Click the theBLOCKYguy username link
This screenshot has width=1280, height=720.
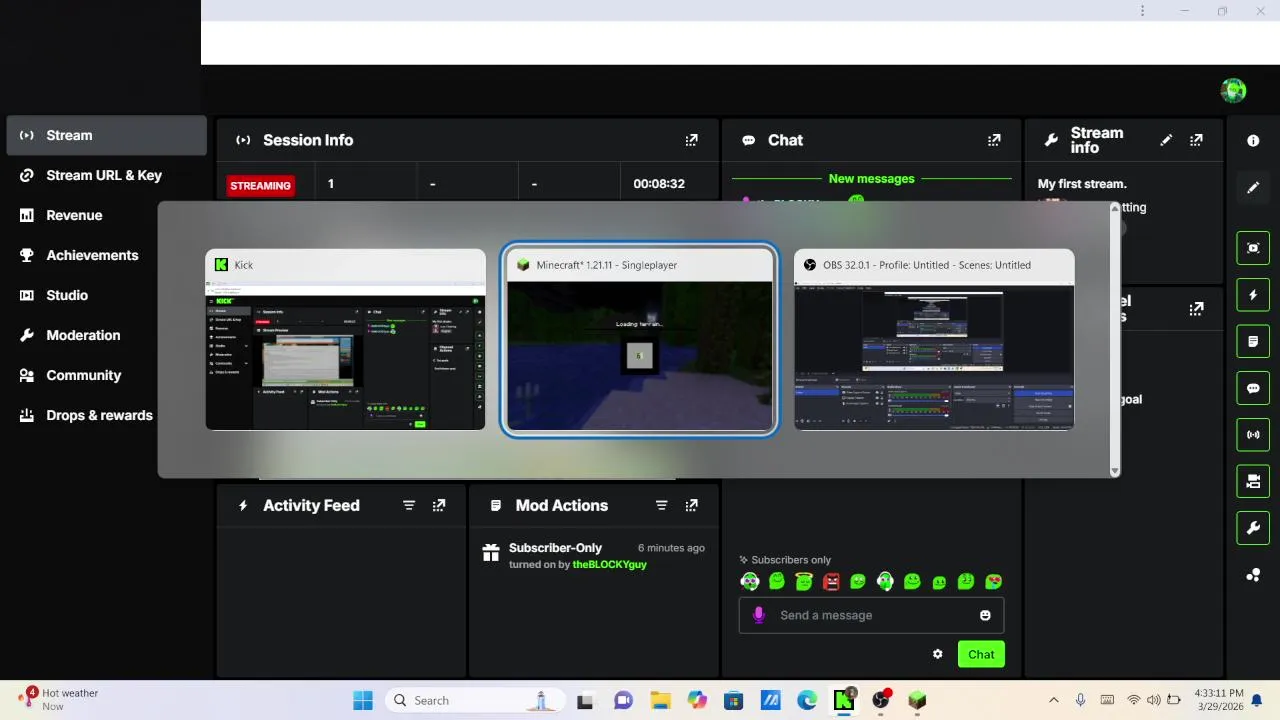pyautogui.click(x=609, y=564)
